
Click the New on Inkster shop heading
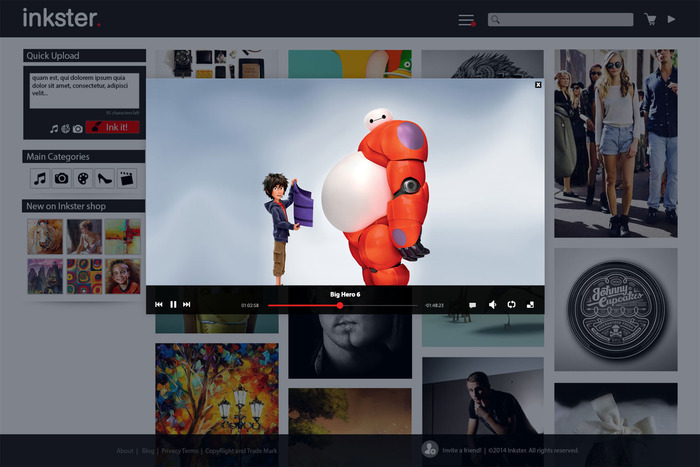tap(66, 206)
